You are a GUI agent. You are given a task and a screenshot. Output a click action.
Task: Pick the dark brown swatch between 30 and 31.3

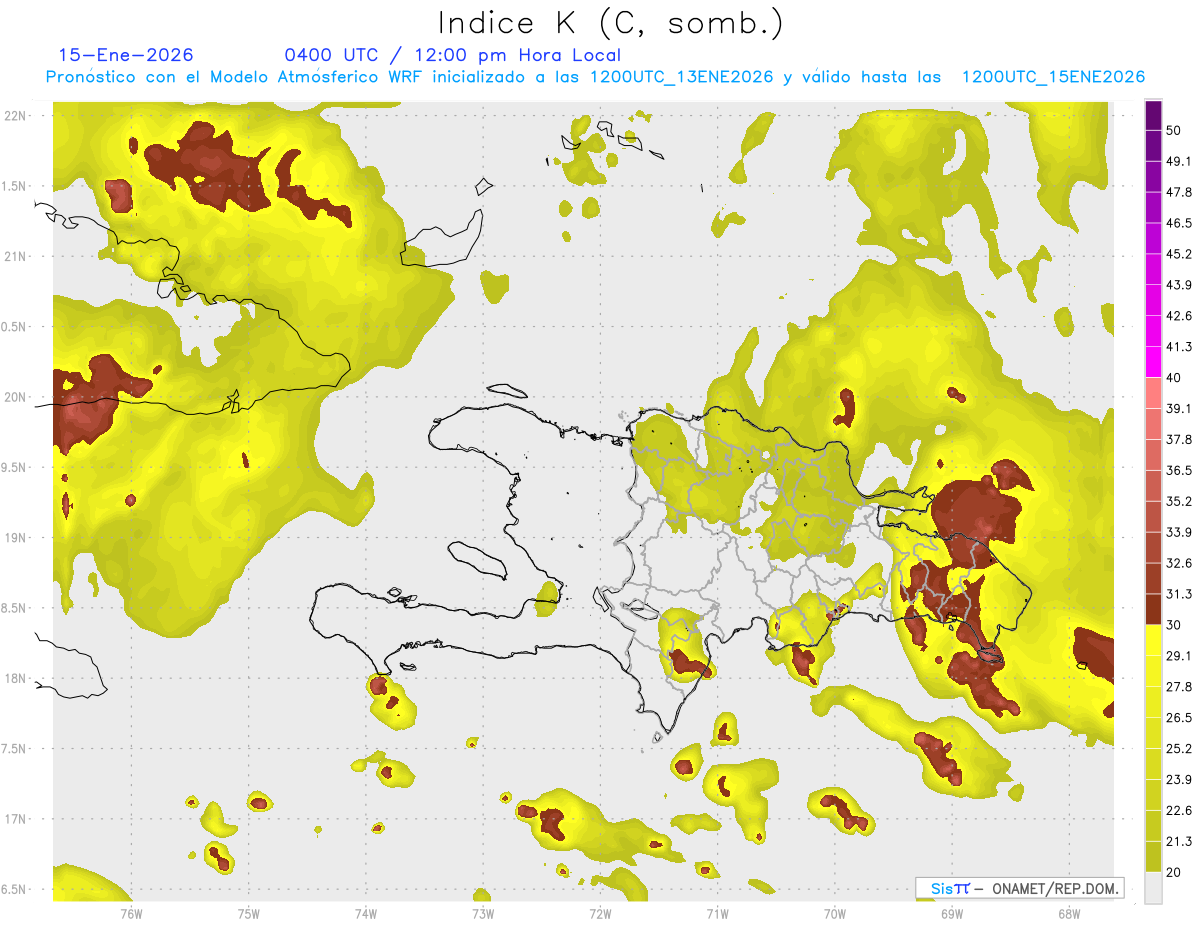pos(1154,610)
